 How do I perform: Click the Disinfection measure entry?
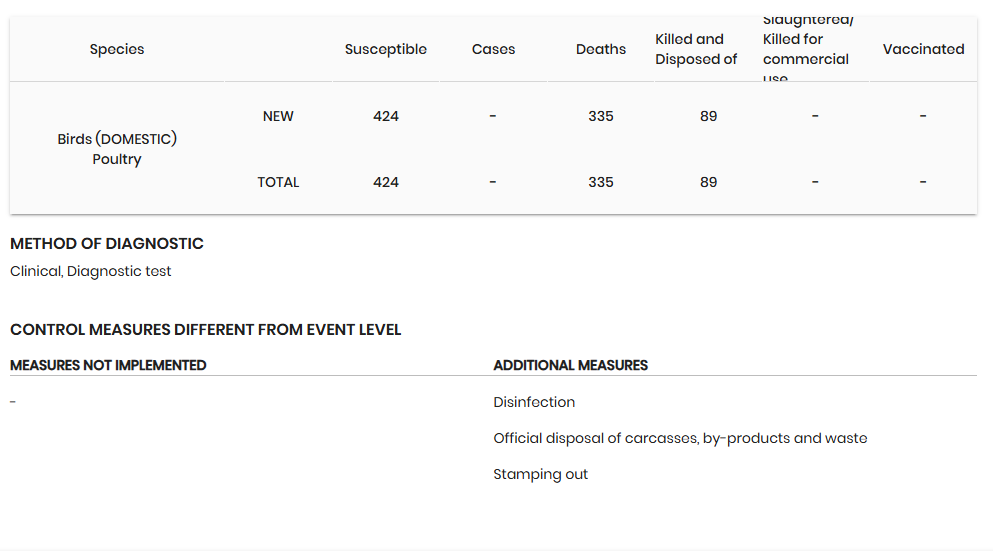click(x=534, y=402)
